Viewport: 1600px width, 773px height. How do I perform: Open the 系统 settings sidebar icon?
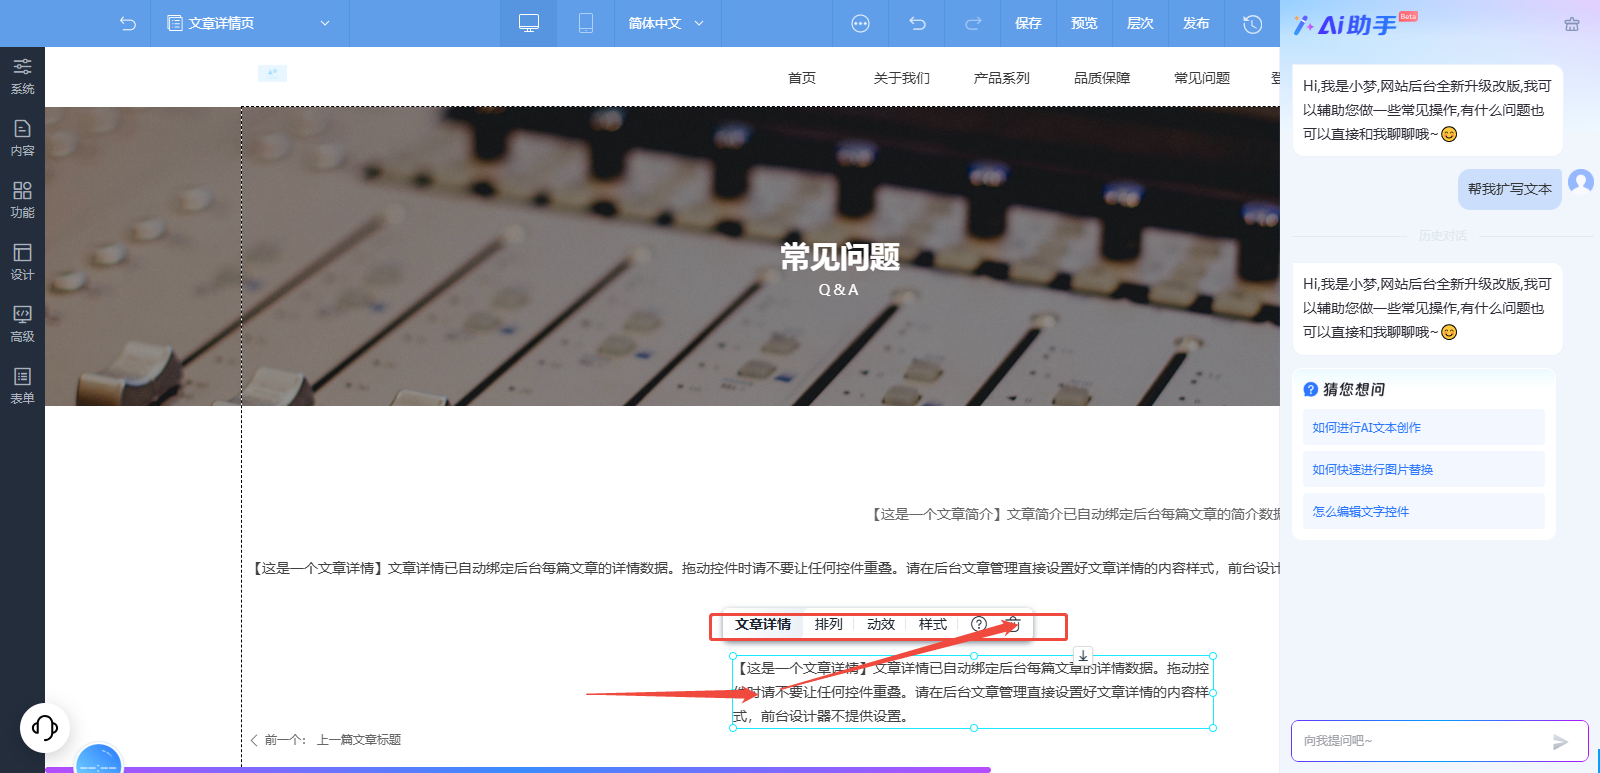coord(22,77)
